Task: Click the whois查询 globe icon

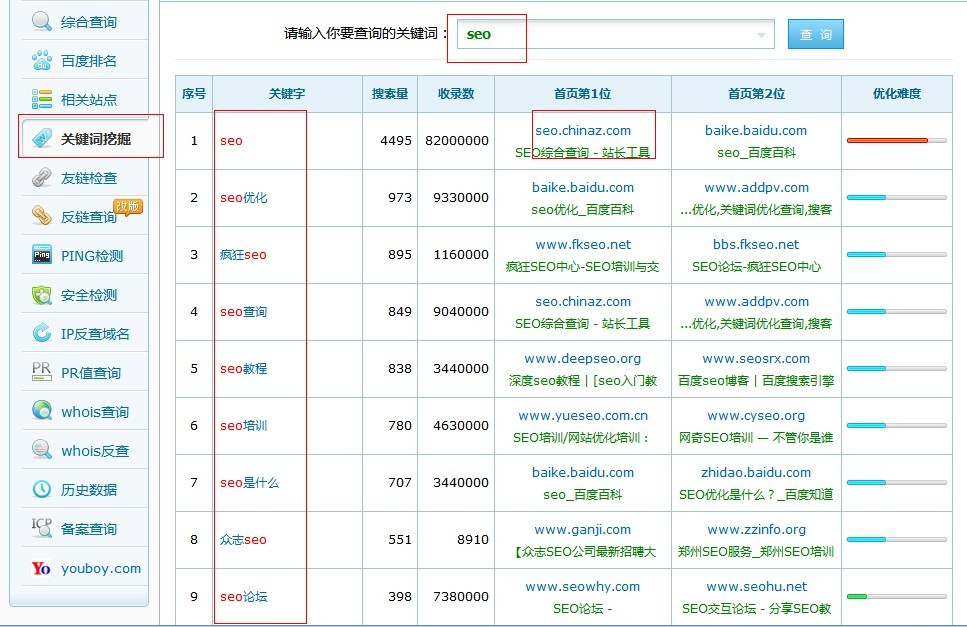Action: coord(42,411)
